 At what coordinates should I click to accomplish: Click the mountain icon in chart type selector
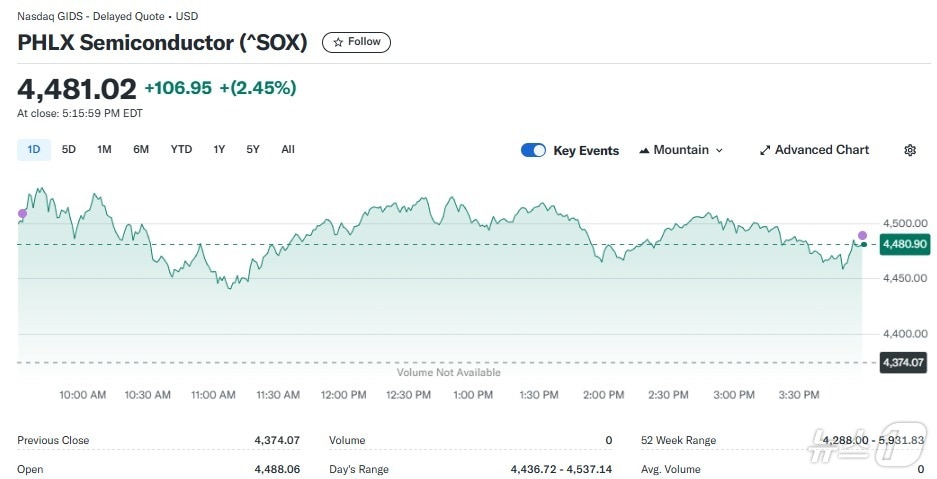[x=643, y=150]
